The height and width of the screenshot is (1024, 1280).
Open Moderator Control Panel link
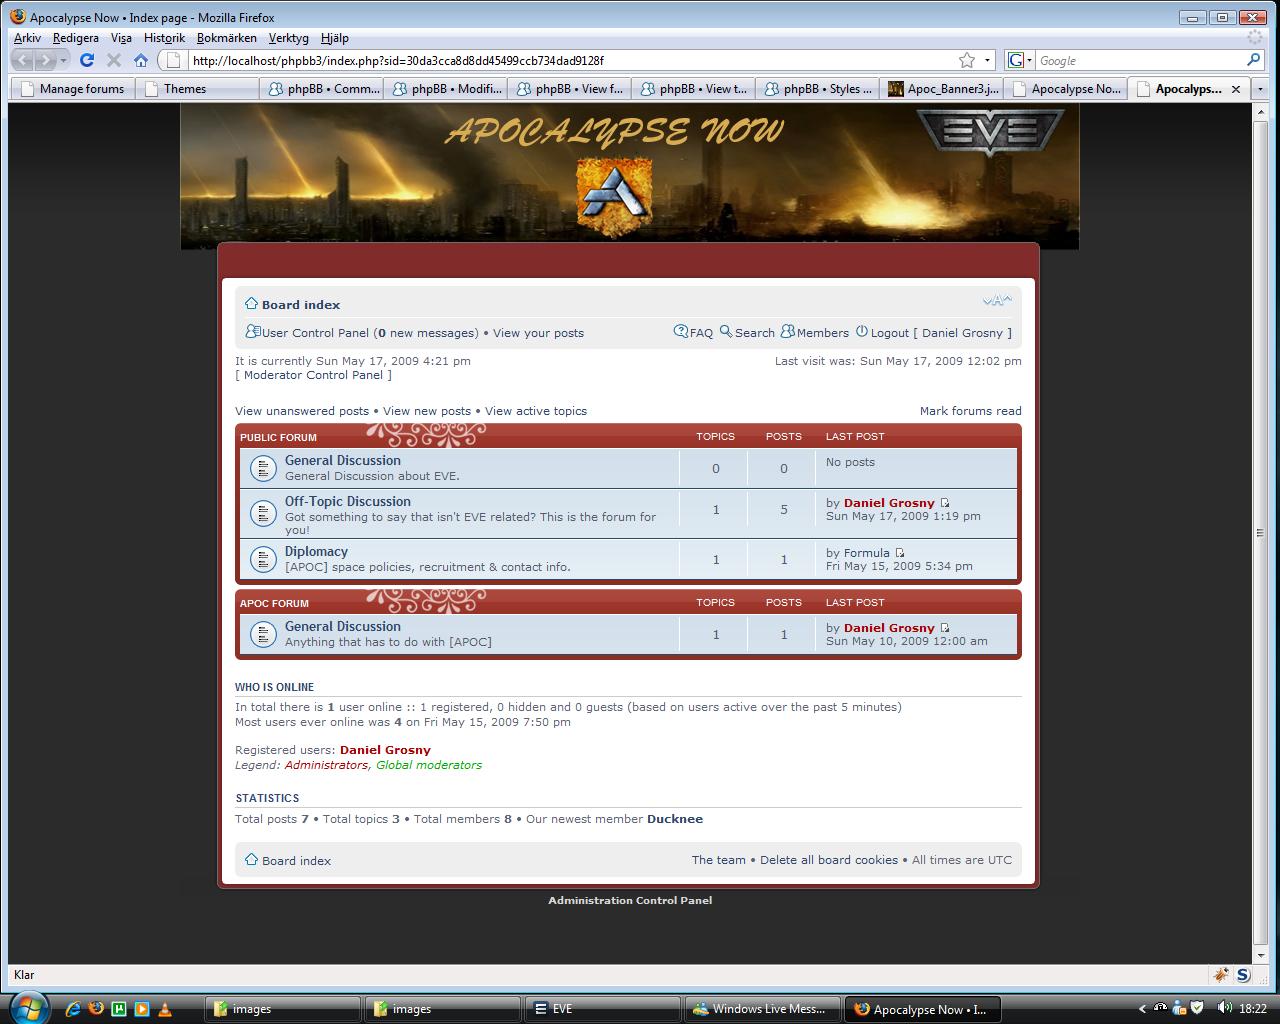[313, 375]
